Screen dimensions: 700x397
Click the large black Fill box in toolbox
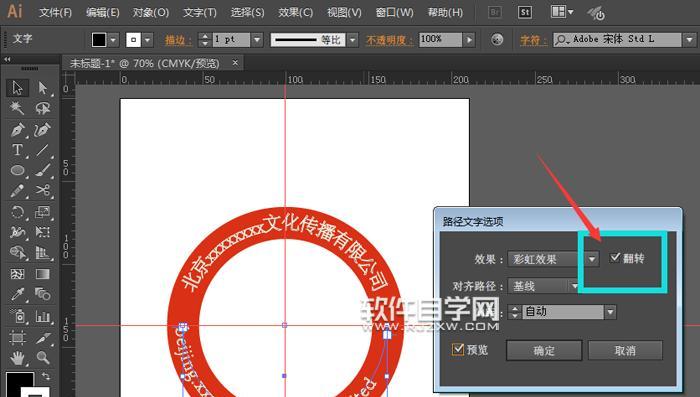[x=20, y=384]
